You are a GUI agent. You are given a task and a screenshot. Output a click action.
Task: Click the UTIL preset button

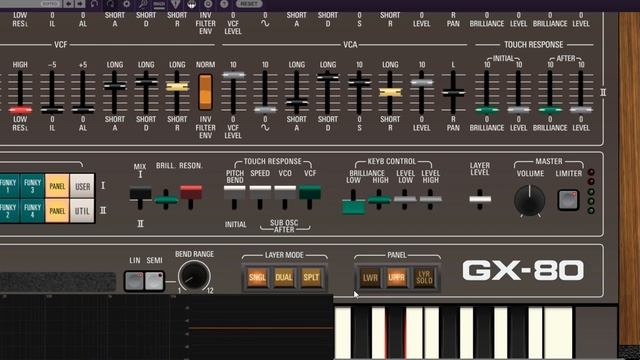tap(82, 211)
